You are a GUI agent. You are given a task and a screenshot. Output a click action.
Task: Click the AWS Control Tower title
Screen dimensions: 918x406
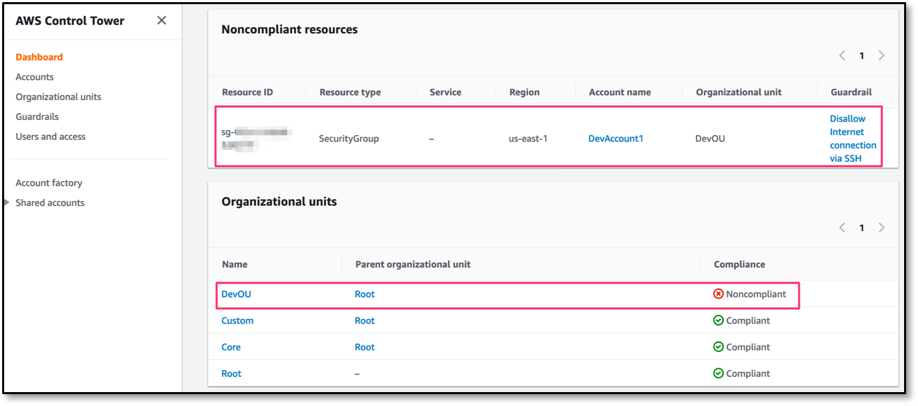pyautogui.click(x=70, y=21)
